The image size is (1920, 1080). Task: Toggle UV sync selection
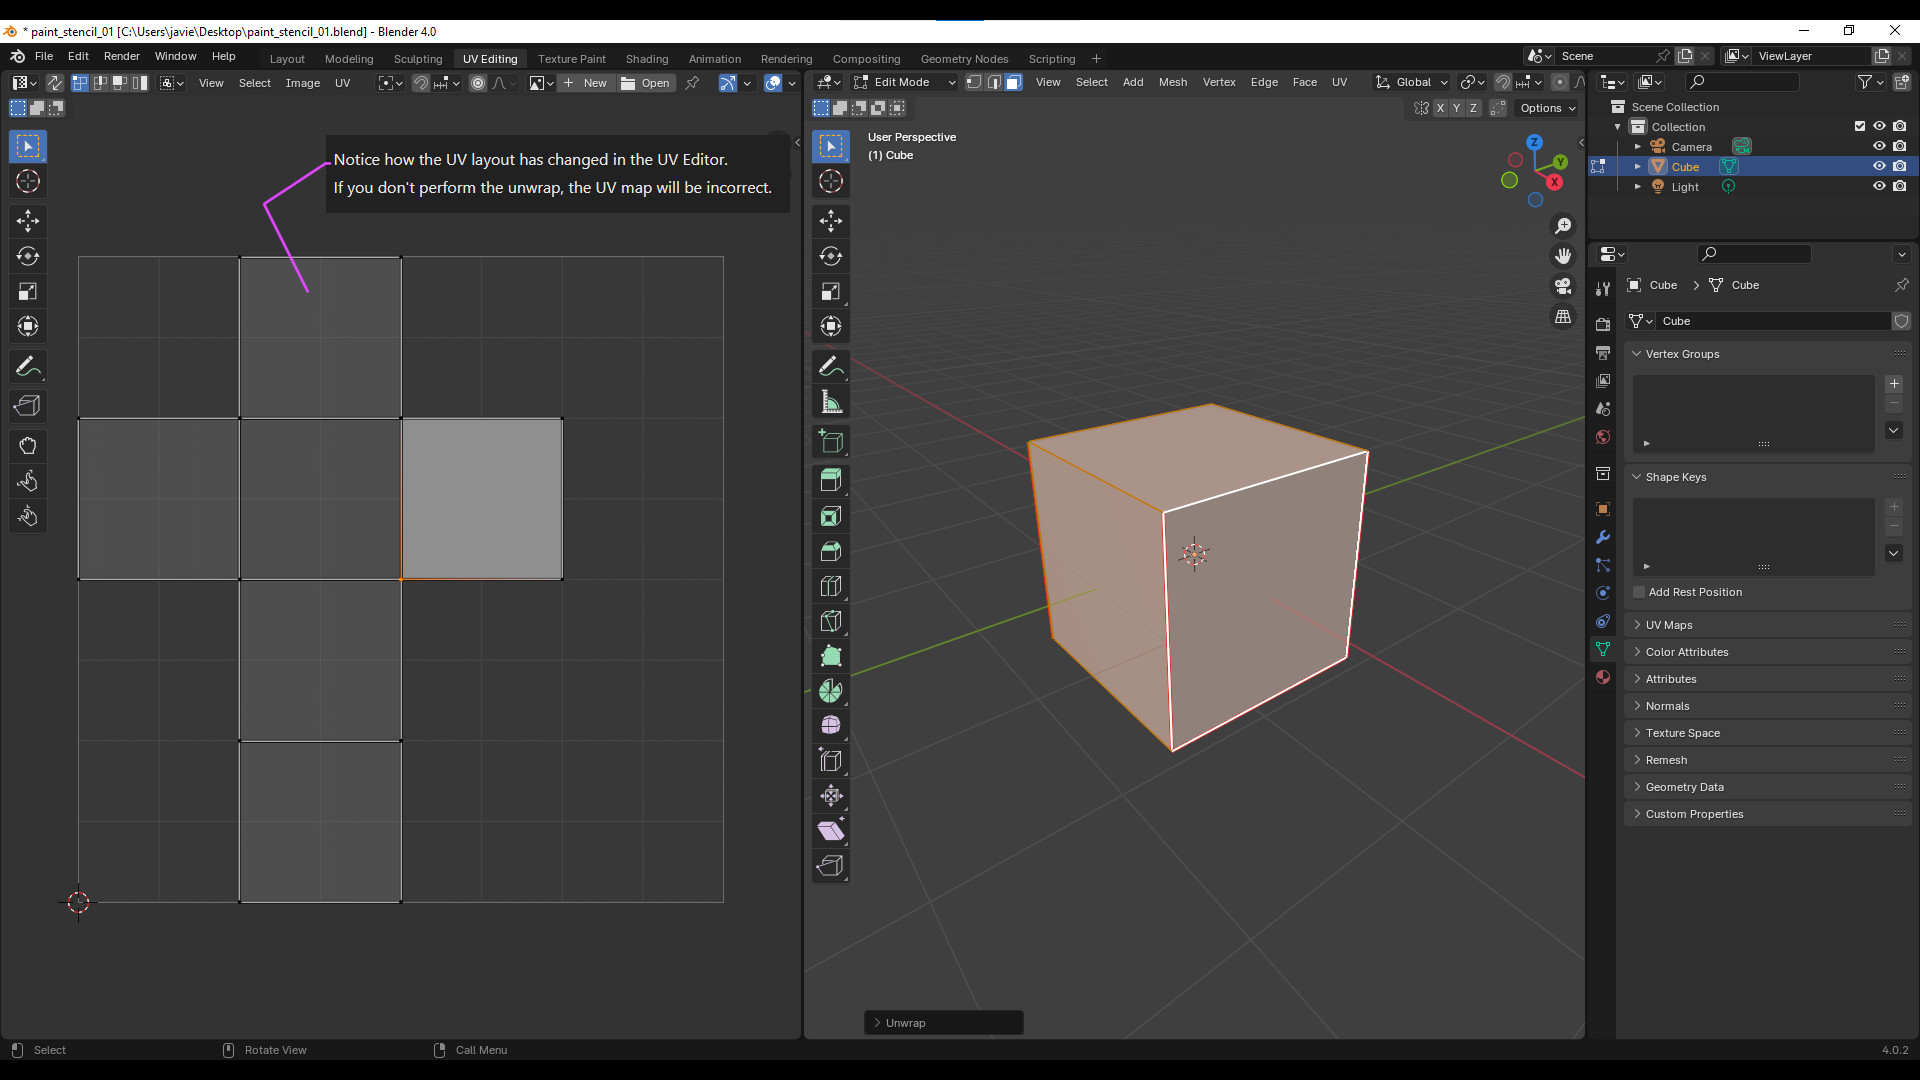point(55,83)
